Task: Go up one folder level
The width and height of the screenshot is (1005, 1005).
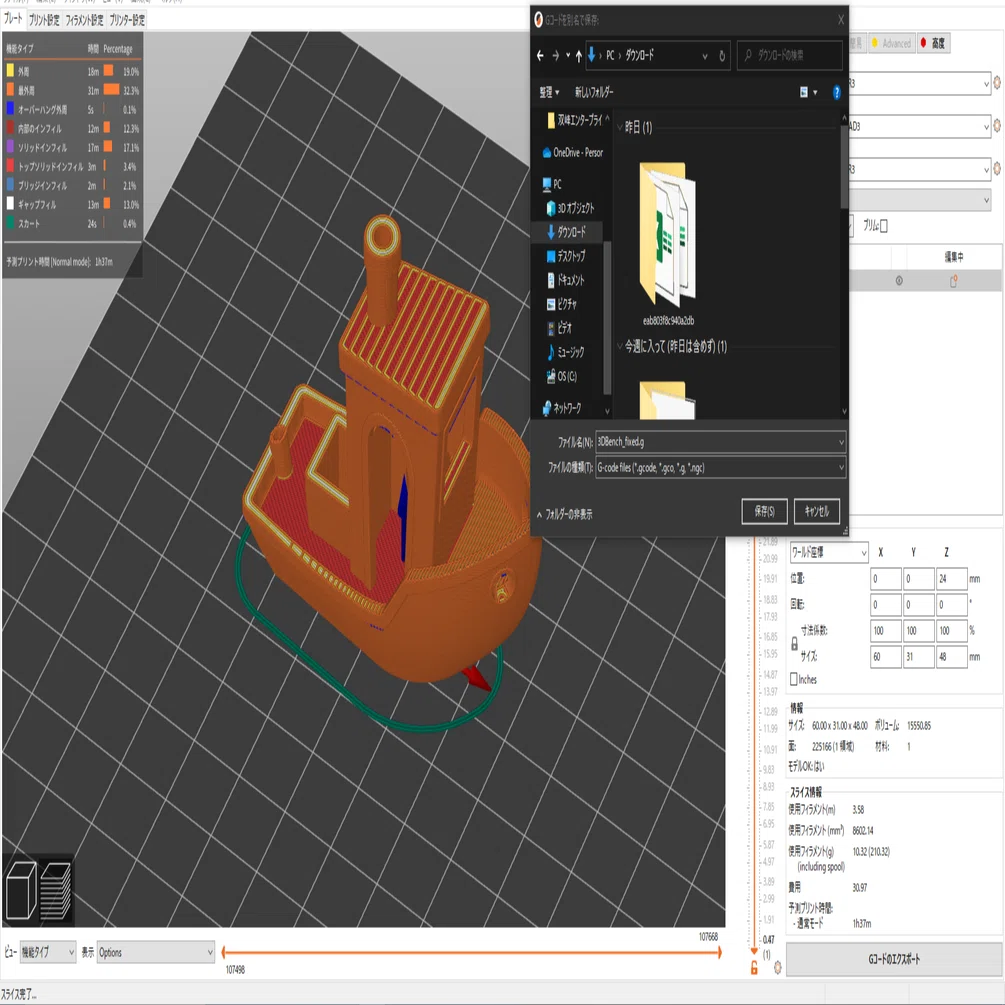Action: pyautogui.click(x=578, y=56)
